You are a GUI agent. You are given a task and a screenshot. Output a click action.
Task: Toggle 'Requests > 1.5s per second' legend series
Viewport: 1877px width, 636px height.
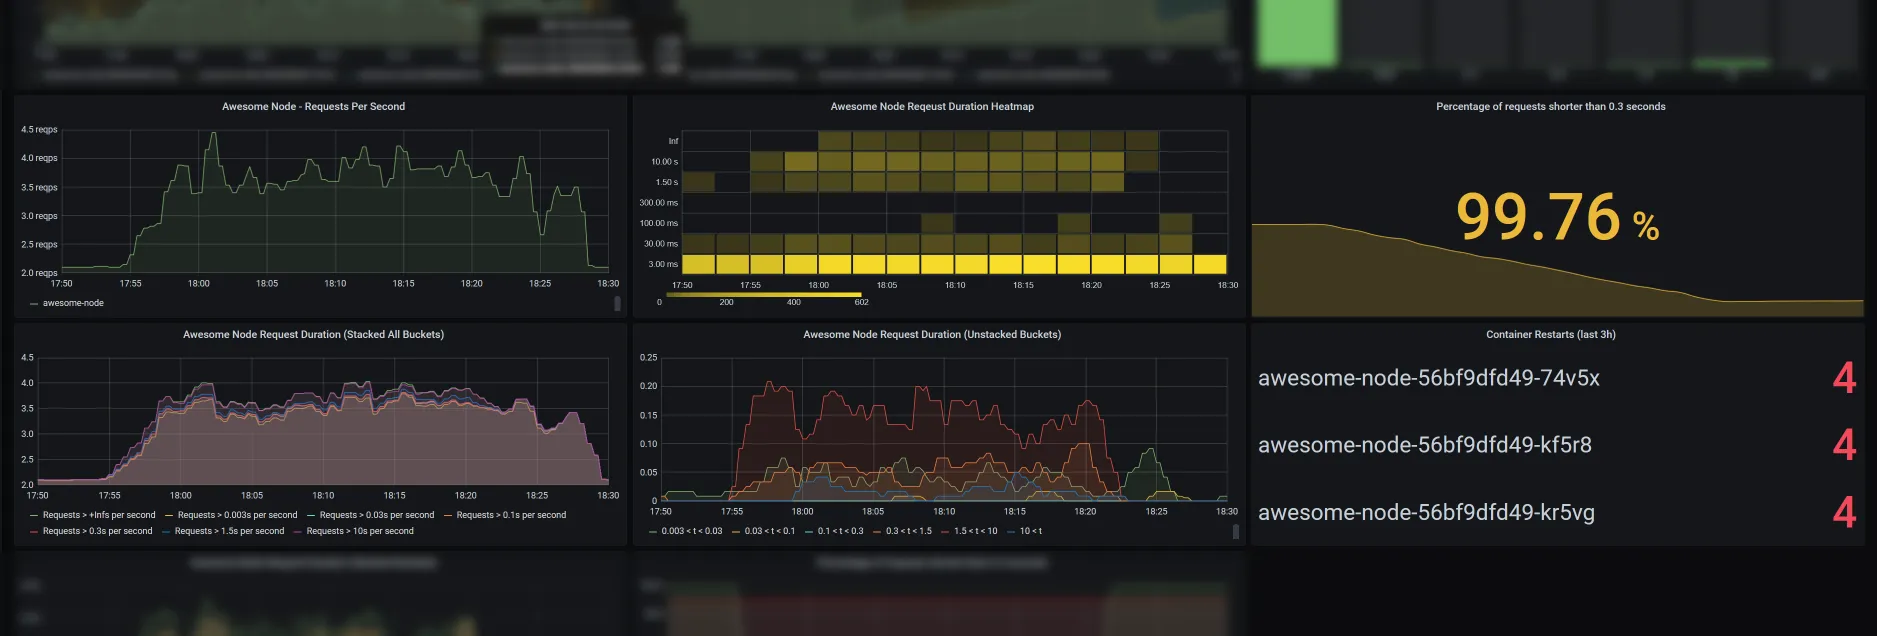pyautogui.click(x=229, y=531)
